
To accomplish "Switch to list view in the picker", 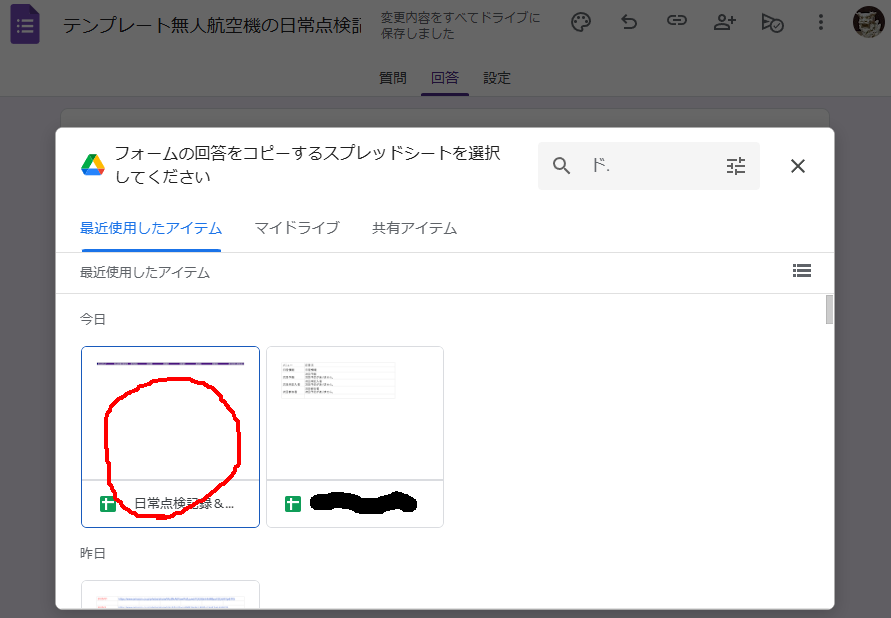I will [802, 271].
